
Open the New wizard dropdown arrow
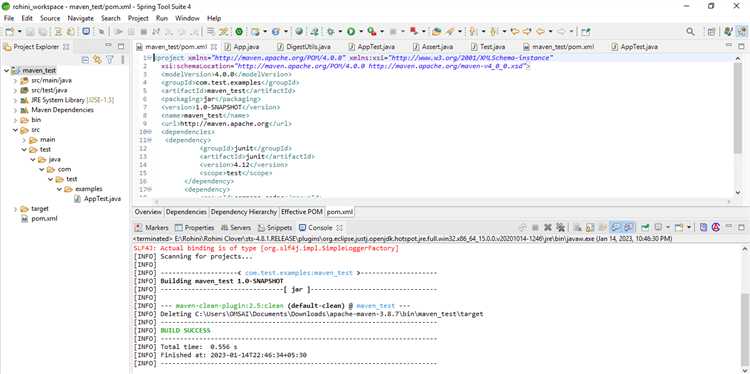pyautogui.click(x=20, y=32)
